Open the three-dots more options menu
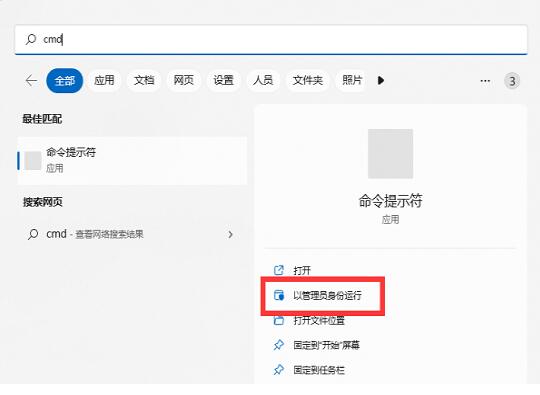The image size is (540, 395). pyautogui.click(x=485, y=81)
